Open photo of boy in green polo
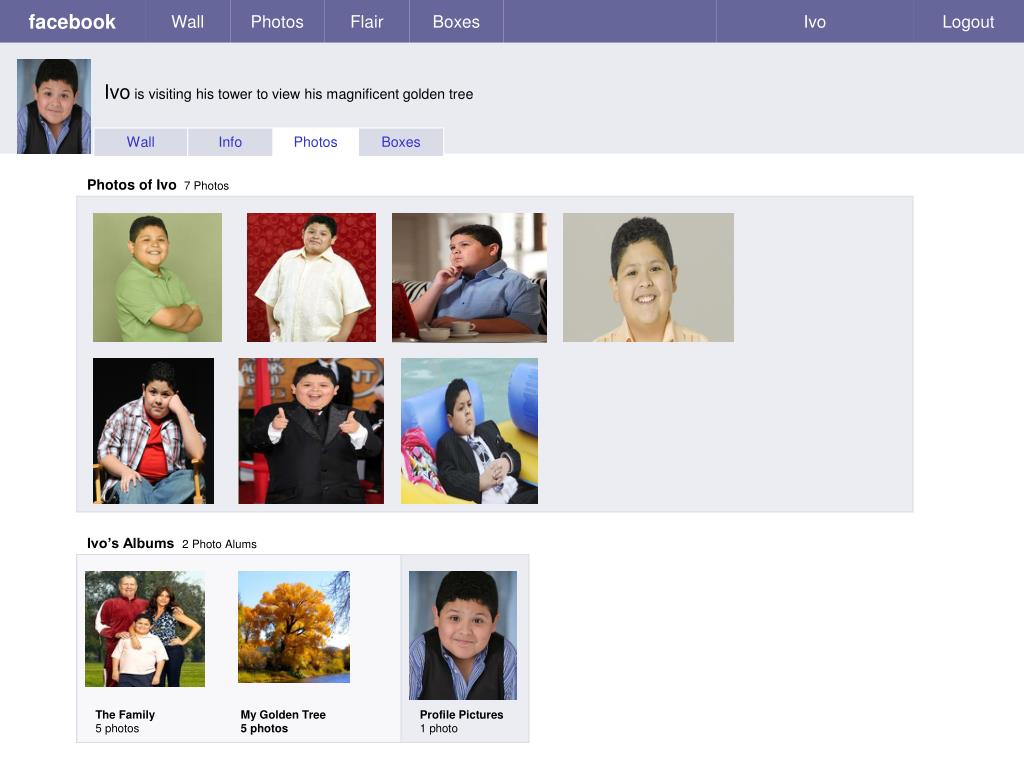 point(157,277)
